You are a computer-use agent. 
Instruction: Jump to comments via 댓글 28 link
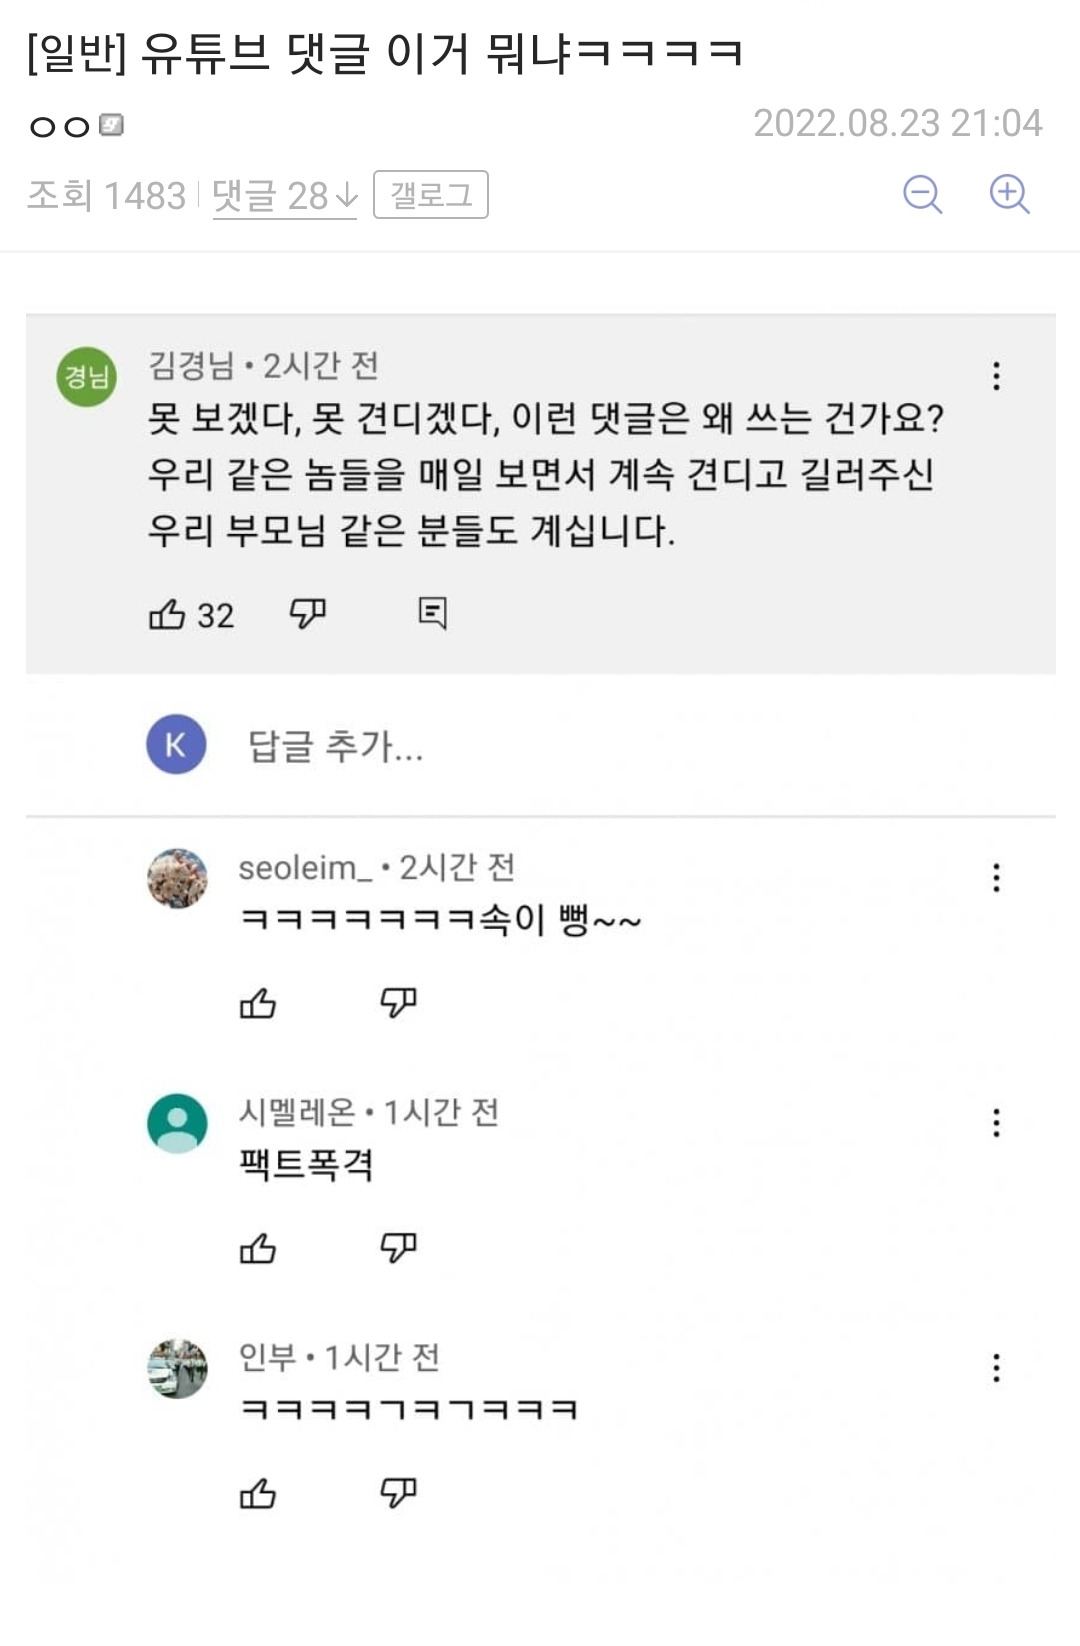(x=284, y=196)
